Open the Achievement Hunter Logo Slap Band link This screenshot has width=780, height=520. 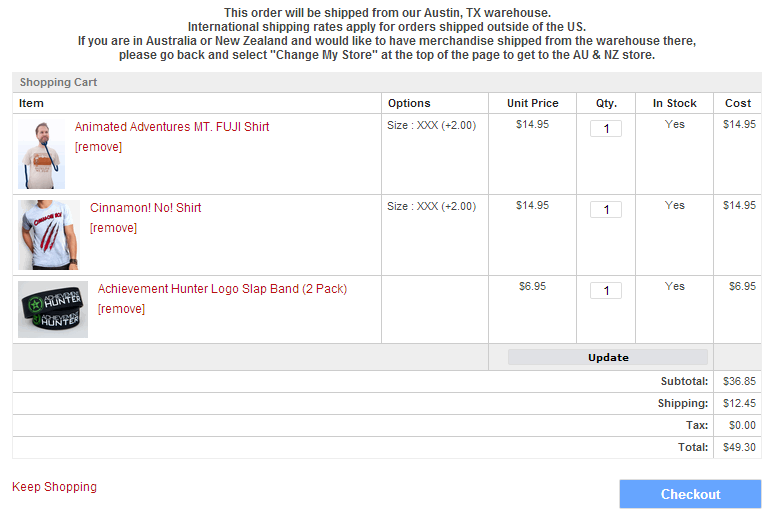point(222,289)
